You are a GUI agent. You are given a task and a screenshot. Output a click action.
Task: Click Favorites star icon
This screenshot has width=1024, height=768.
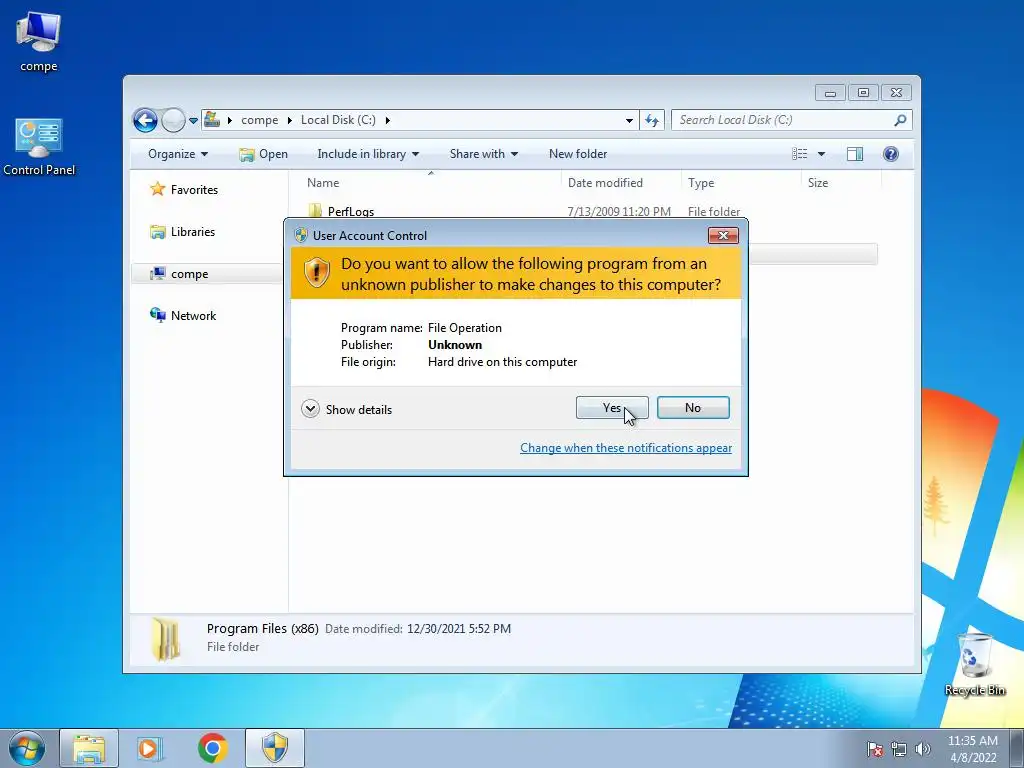tap(157, 189)
